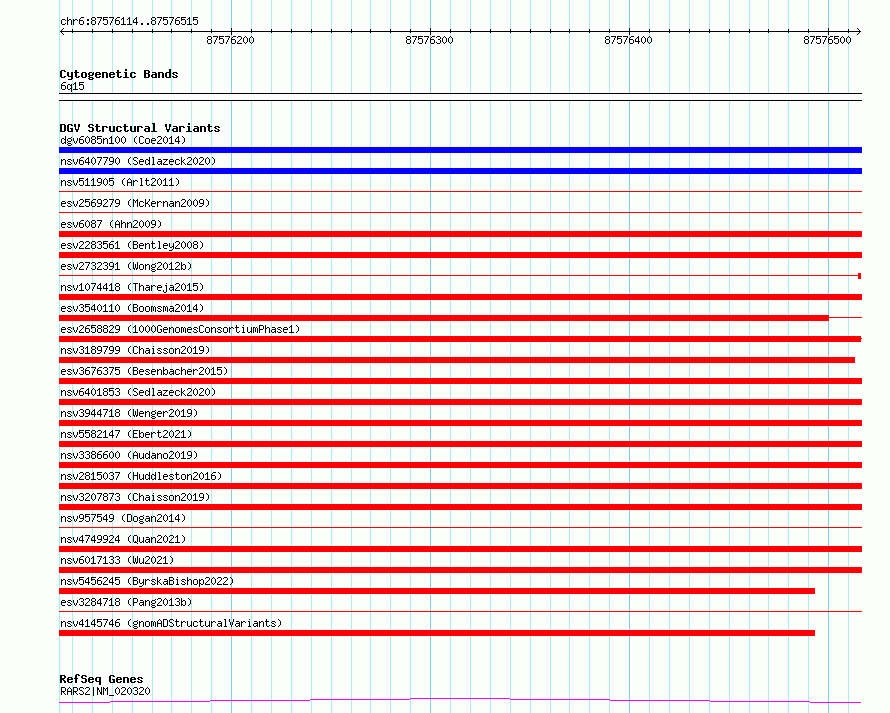Open variant nsv6407790 (Sedlazeck2020)

coord(138,161)
